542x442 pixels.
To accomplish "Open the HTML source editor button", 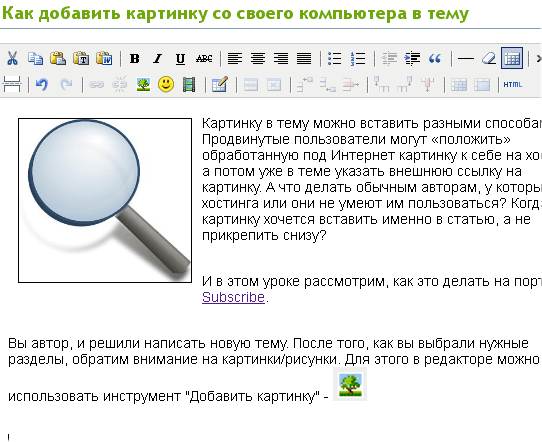I will point(513,84).
